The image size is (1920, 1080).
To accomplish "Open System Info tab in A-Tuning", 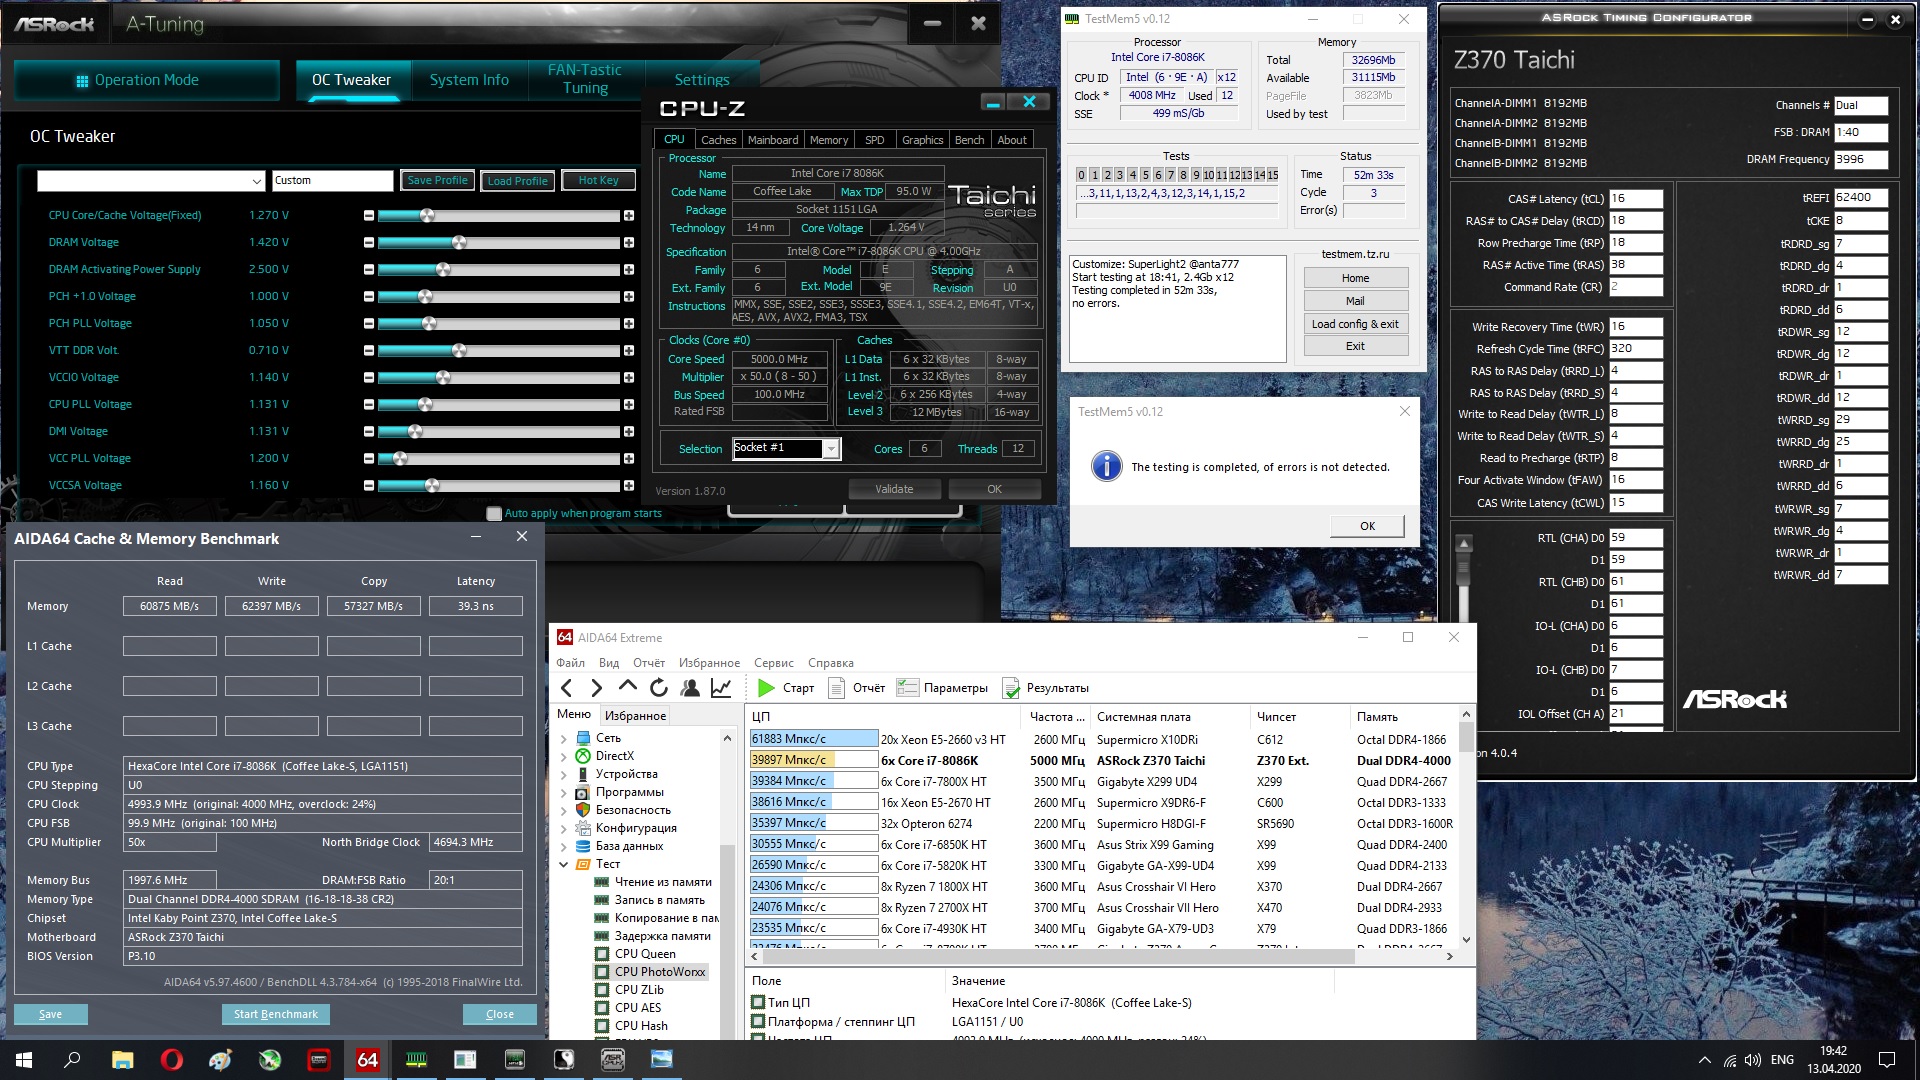I will pos(469,80).
